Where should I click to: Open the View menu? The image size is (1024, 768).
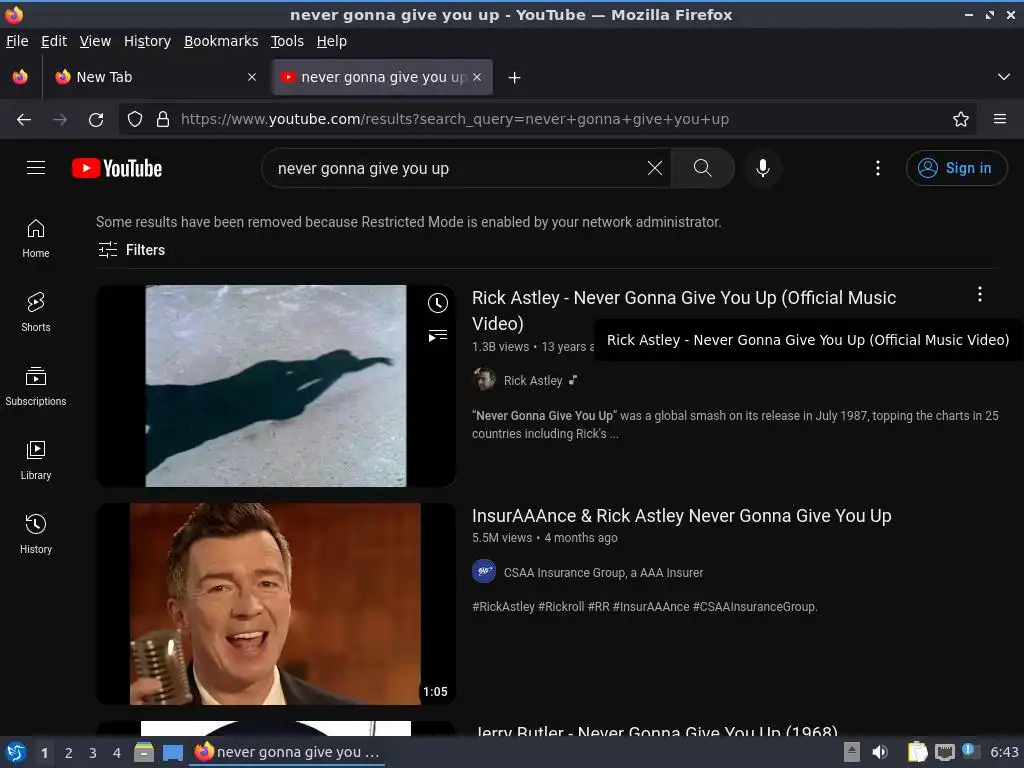95,41
